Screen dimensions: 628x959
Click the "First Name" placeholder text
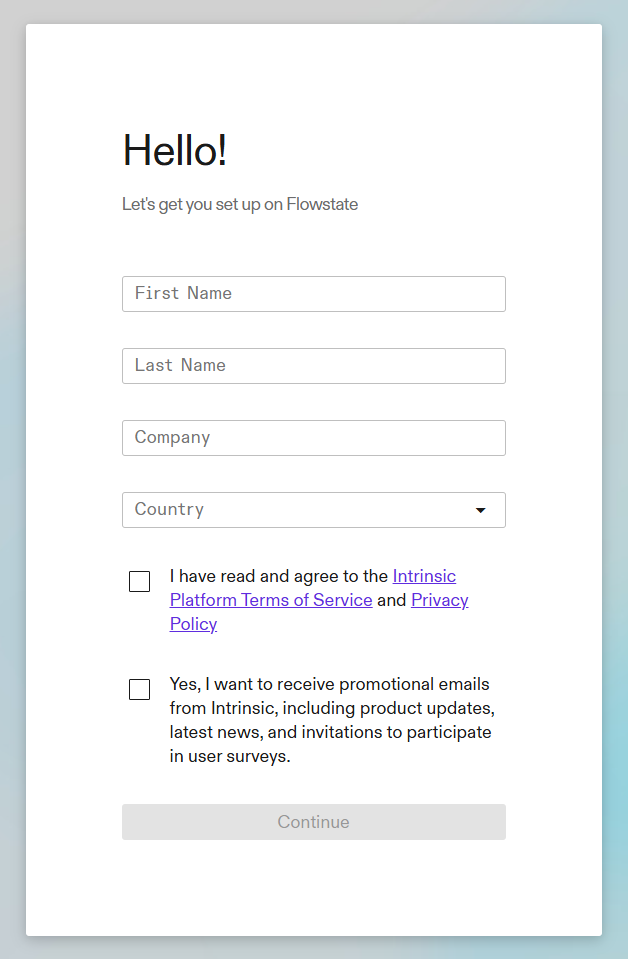183,294
